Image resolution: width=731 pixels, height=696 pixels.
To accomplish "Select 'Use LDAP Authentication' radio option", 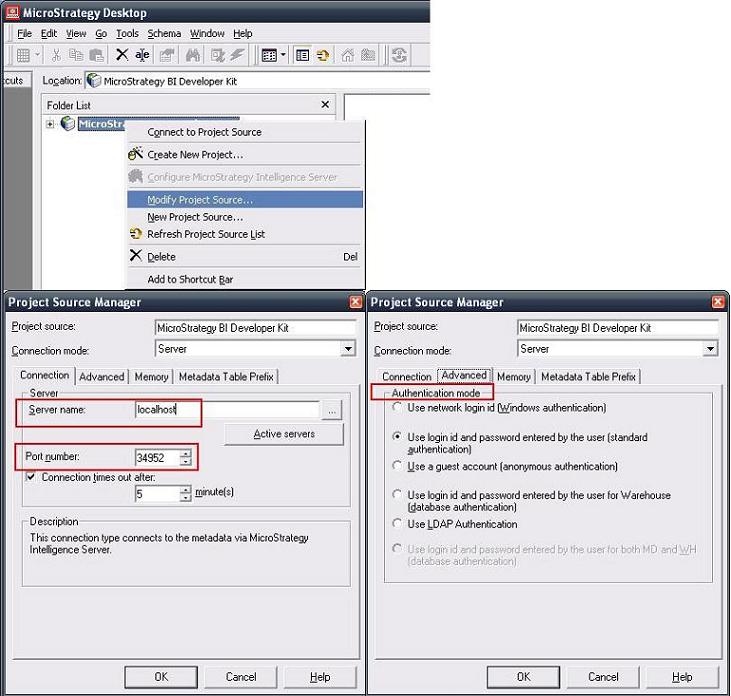I will tap(399, 524).
